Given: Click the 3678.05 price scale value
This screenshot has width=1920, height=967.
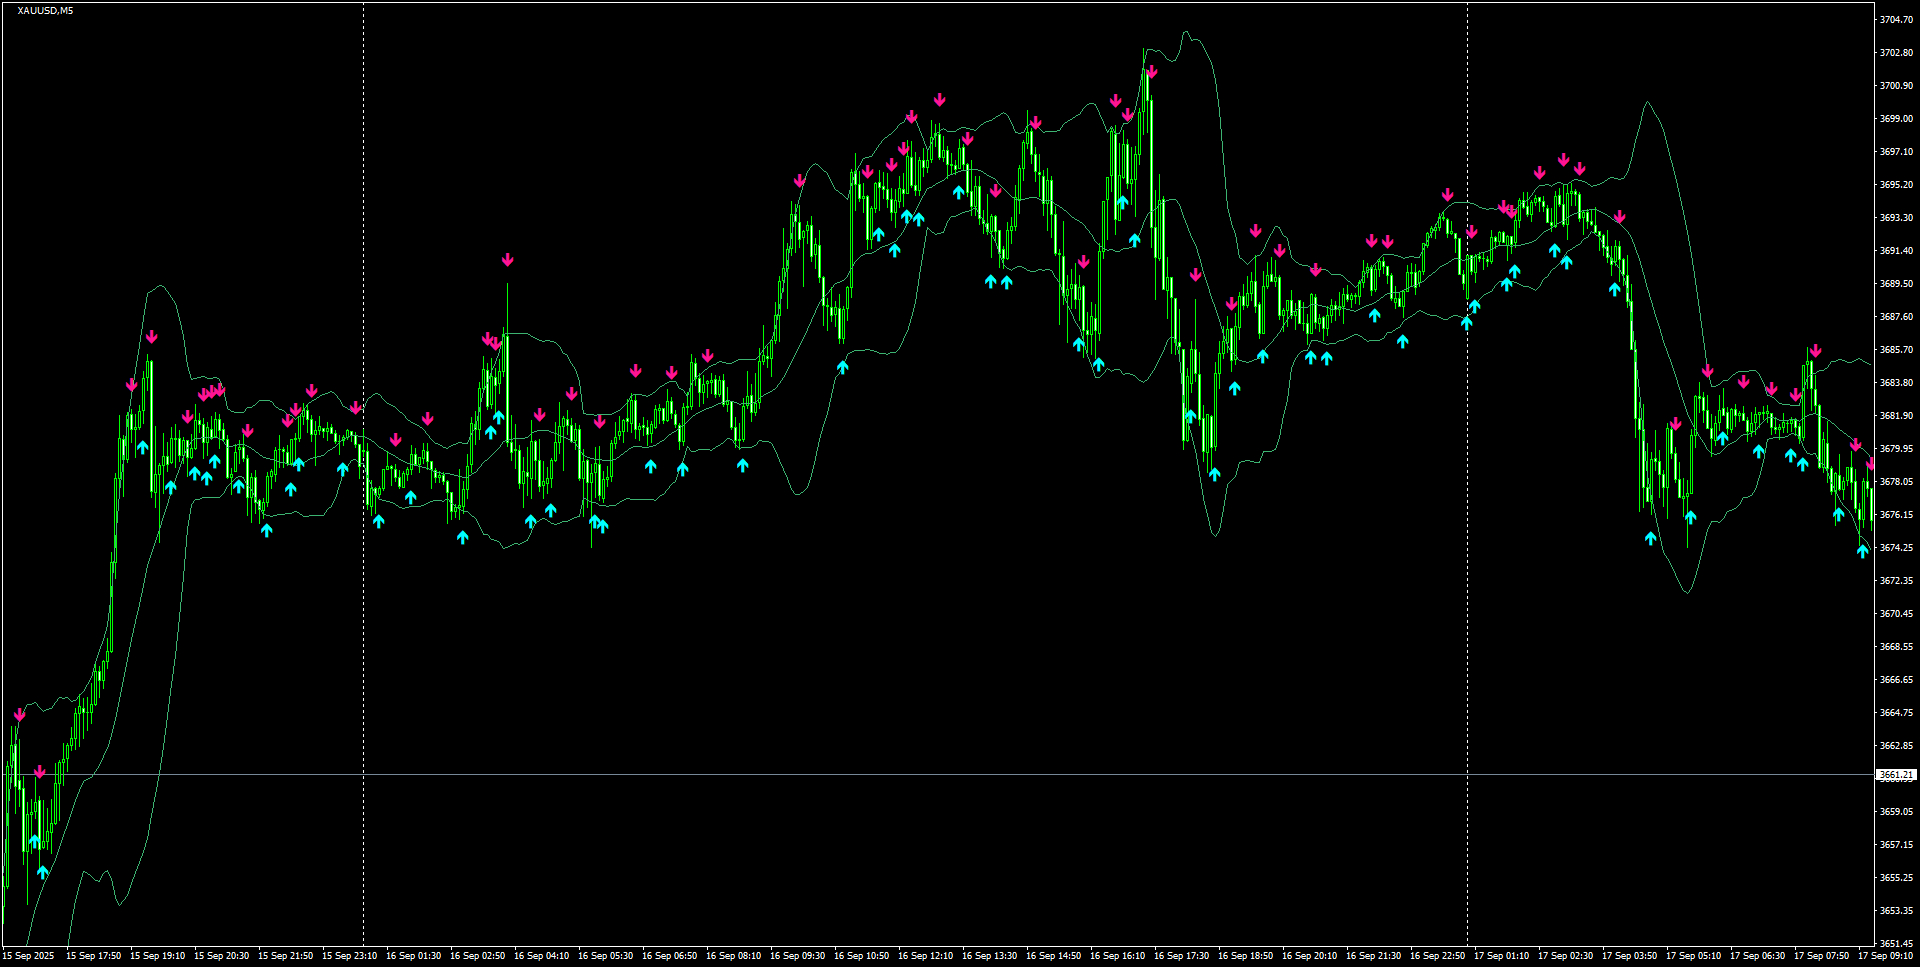Looking at the screenshot, I should [1896, 482].
